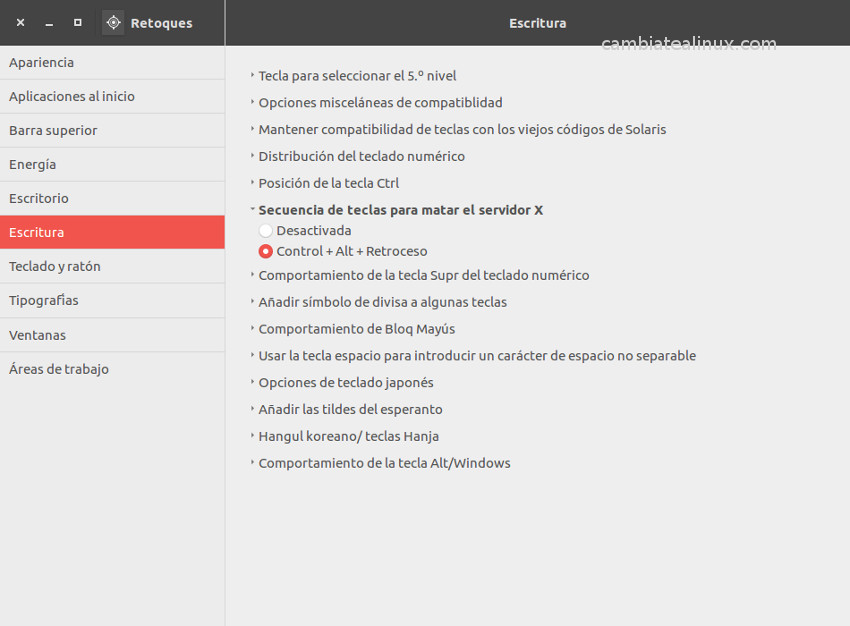Maximize the Retoques window
Viewport: 850px width, 626px height.
click(x=78, y=23)
